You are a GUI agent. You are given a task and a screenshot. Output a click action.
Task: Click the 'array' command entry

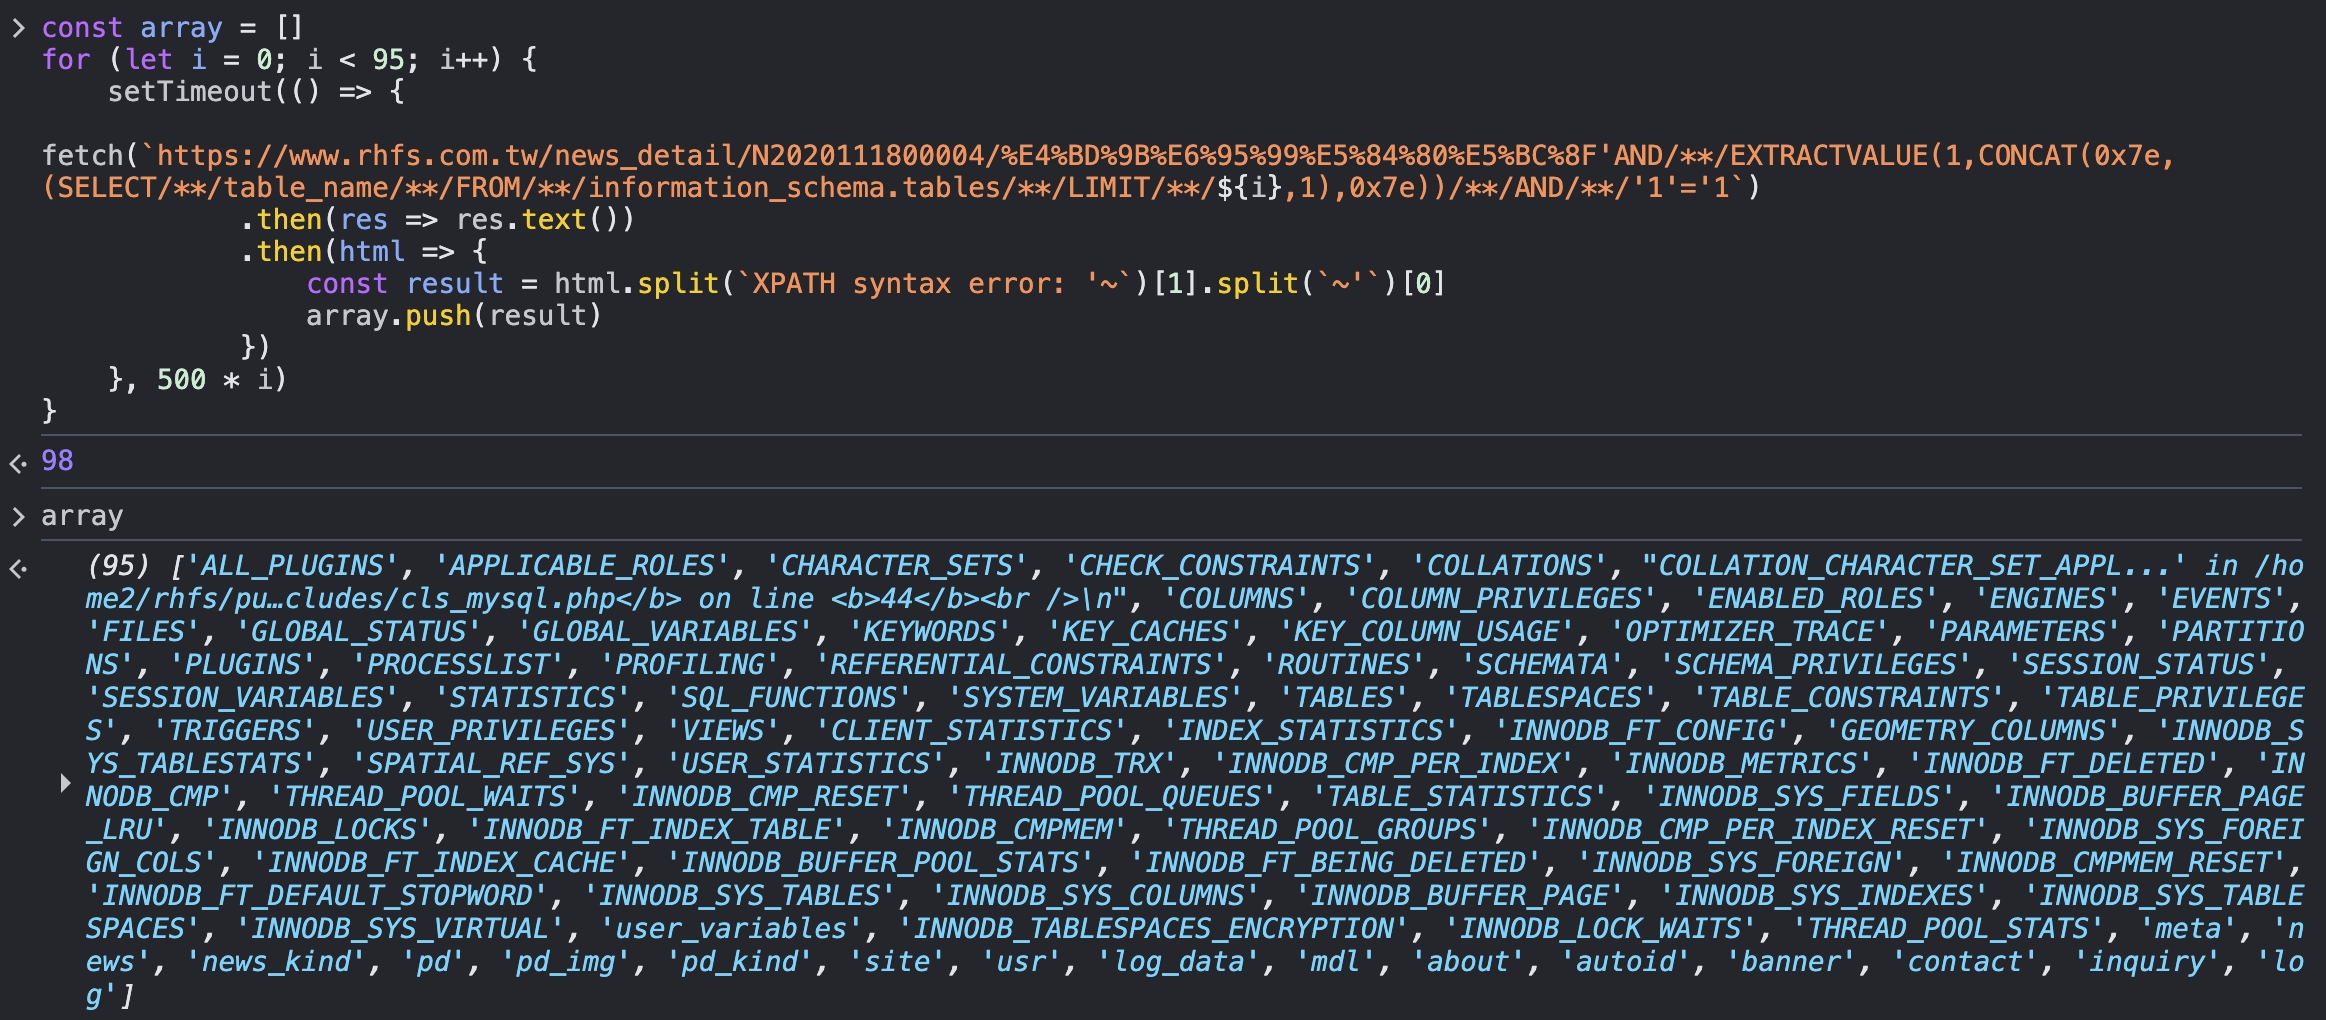pos(82,516)
